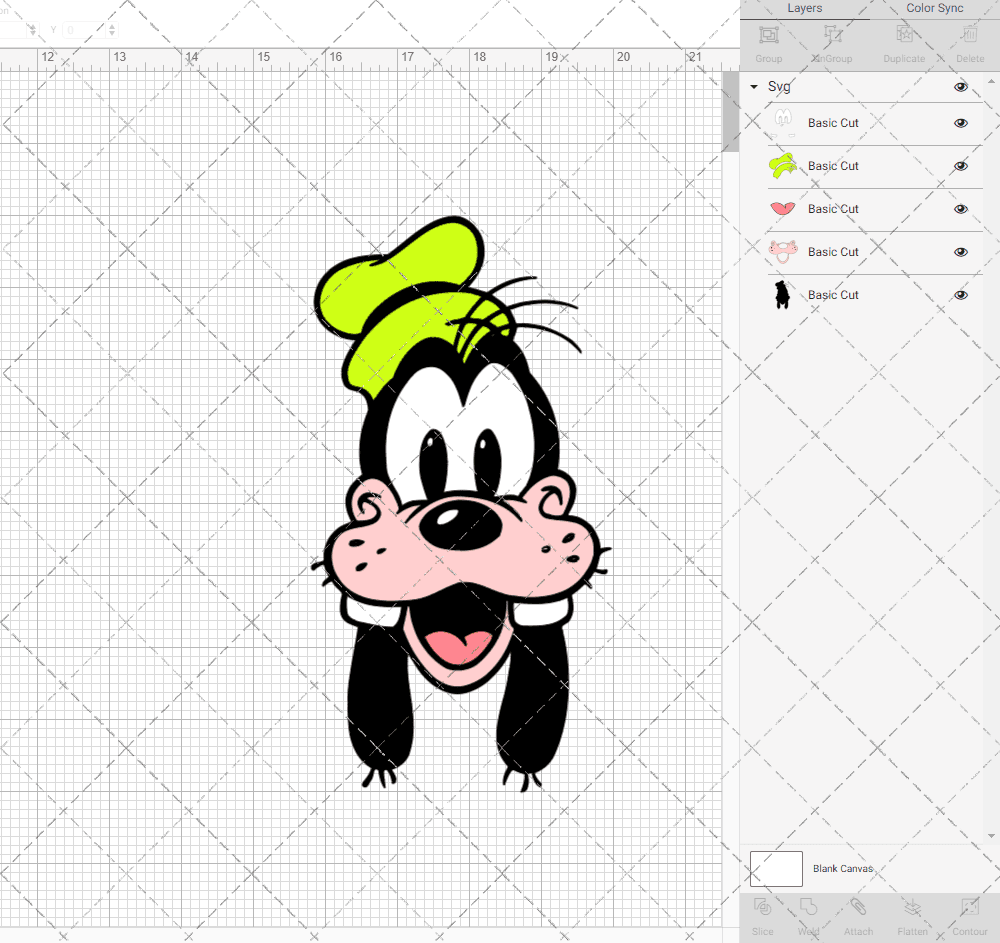Switch to the Layers tab

pyautogui.click(x=804, y=8)
